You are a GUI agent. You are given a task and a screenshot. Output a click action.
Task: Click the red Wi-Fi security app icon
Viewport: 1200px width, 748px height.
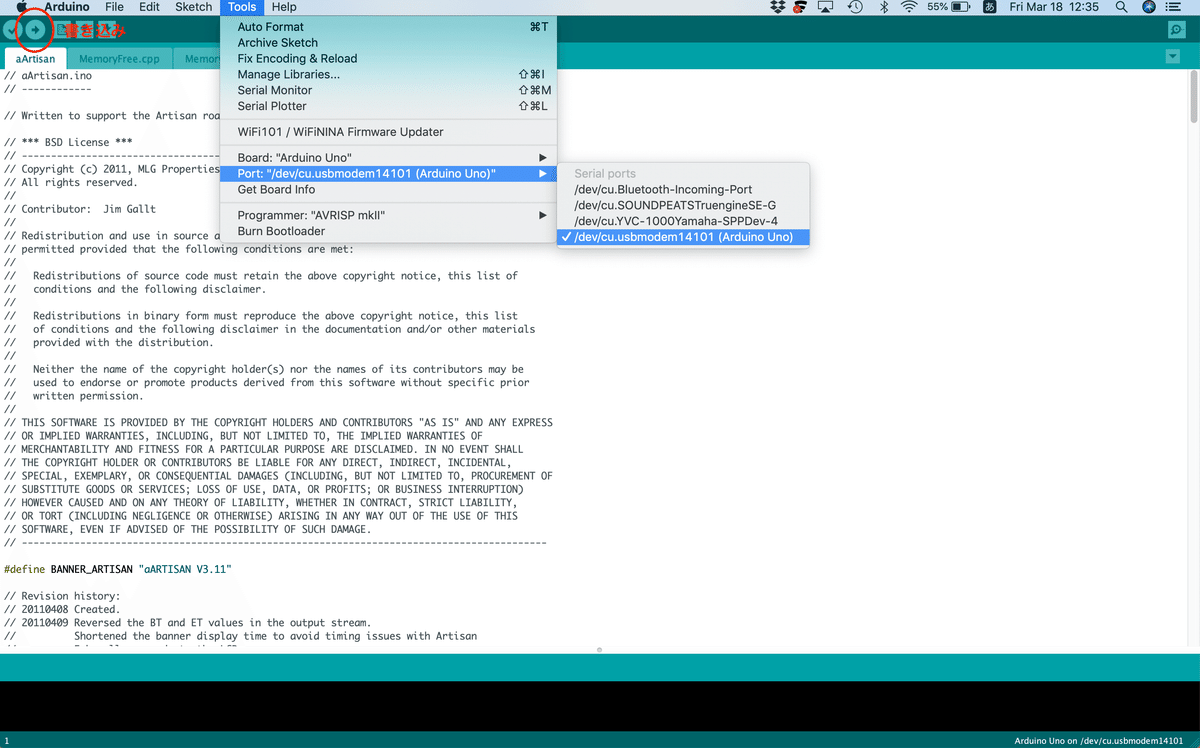click(799, 7)
